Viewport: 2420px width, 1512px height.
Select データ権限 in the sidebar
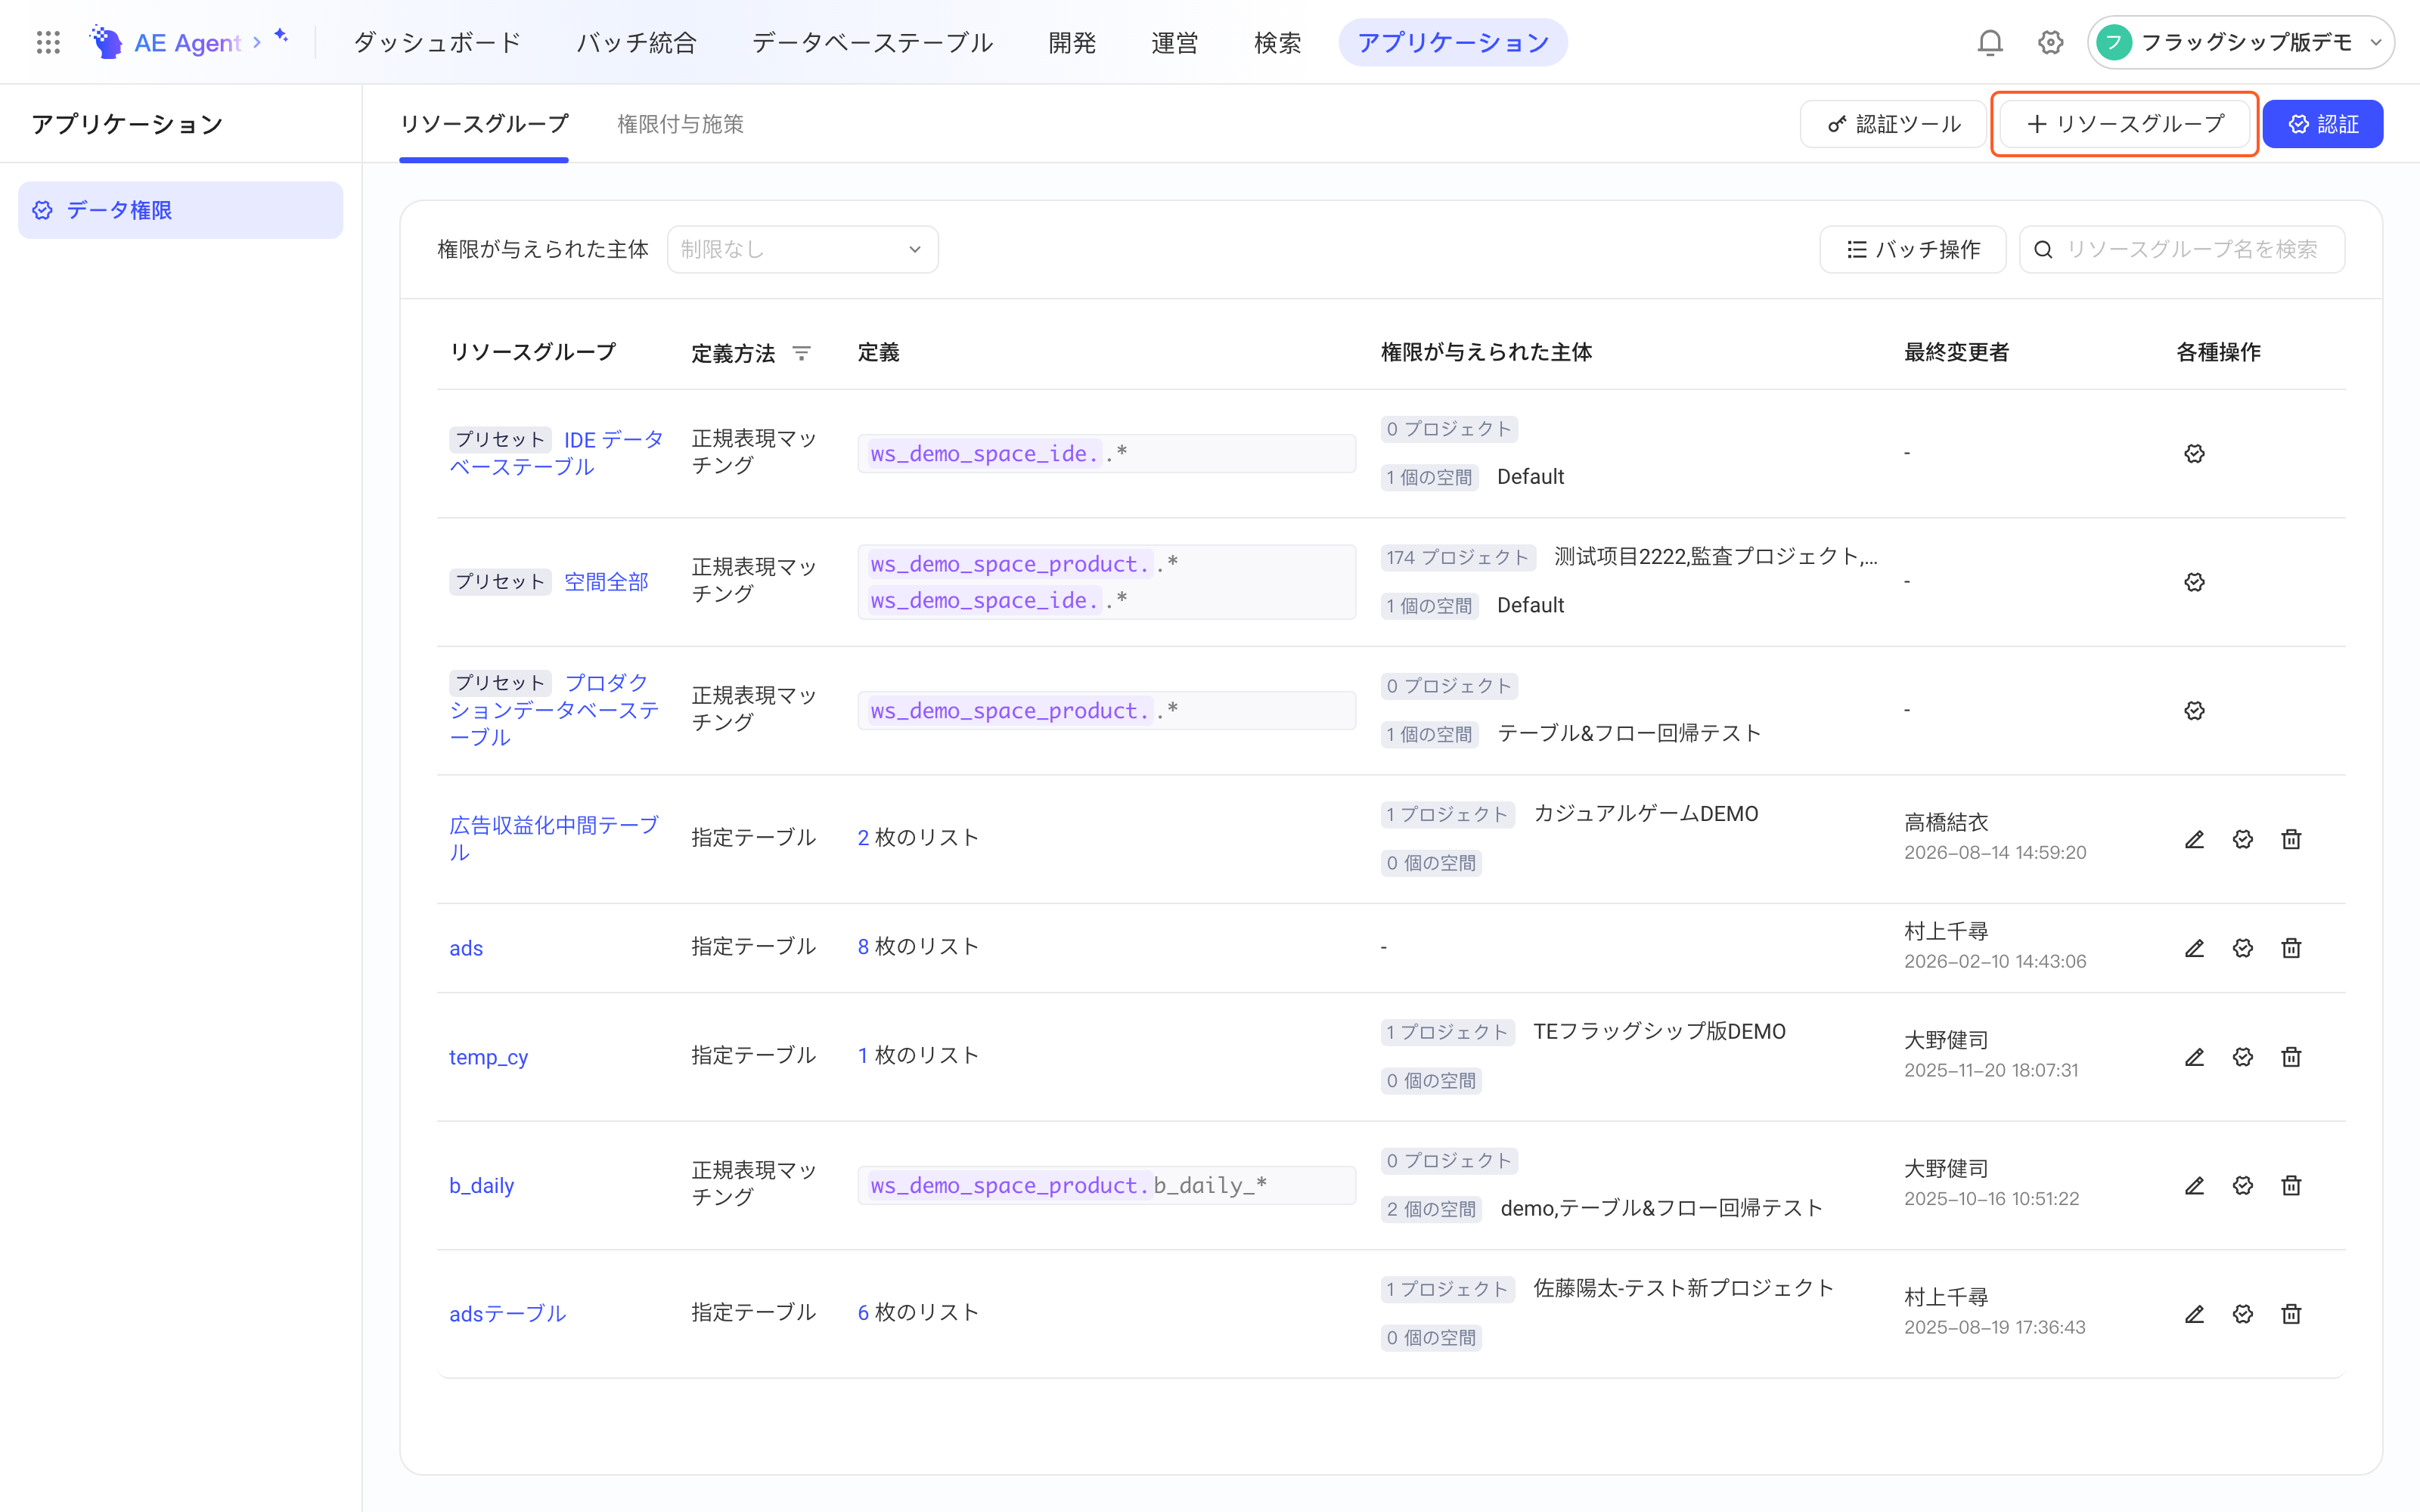pyautogui.click(x=180, y=210)
